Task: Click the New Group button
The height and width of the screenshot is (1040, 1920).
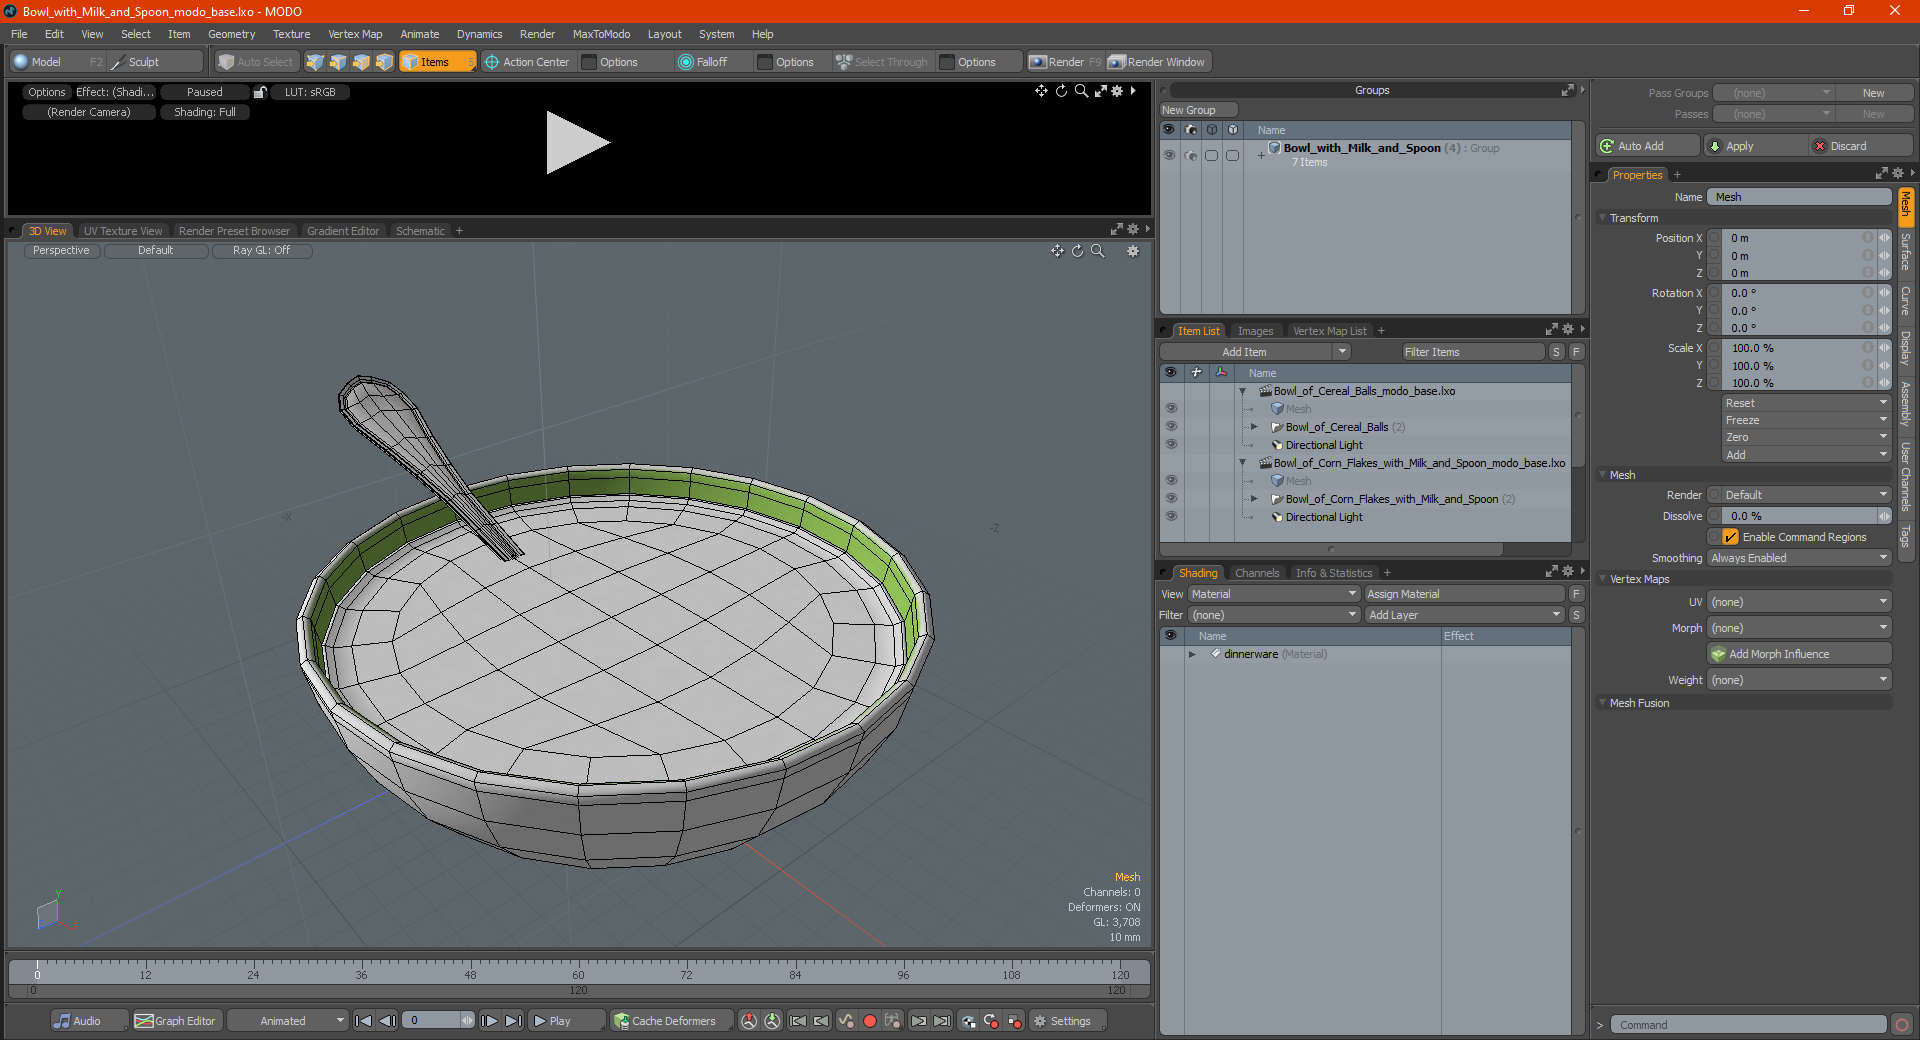Action: click(x=1198, y=110)
